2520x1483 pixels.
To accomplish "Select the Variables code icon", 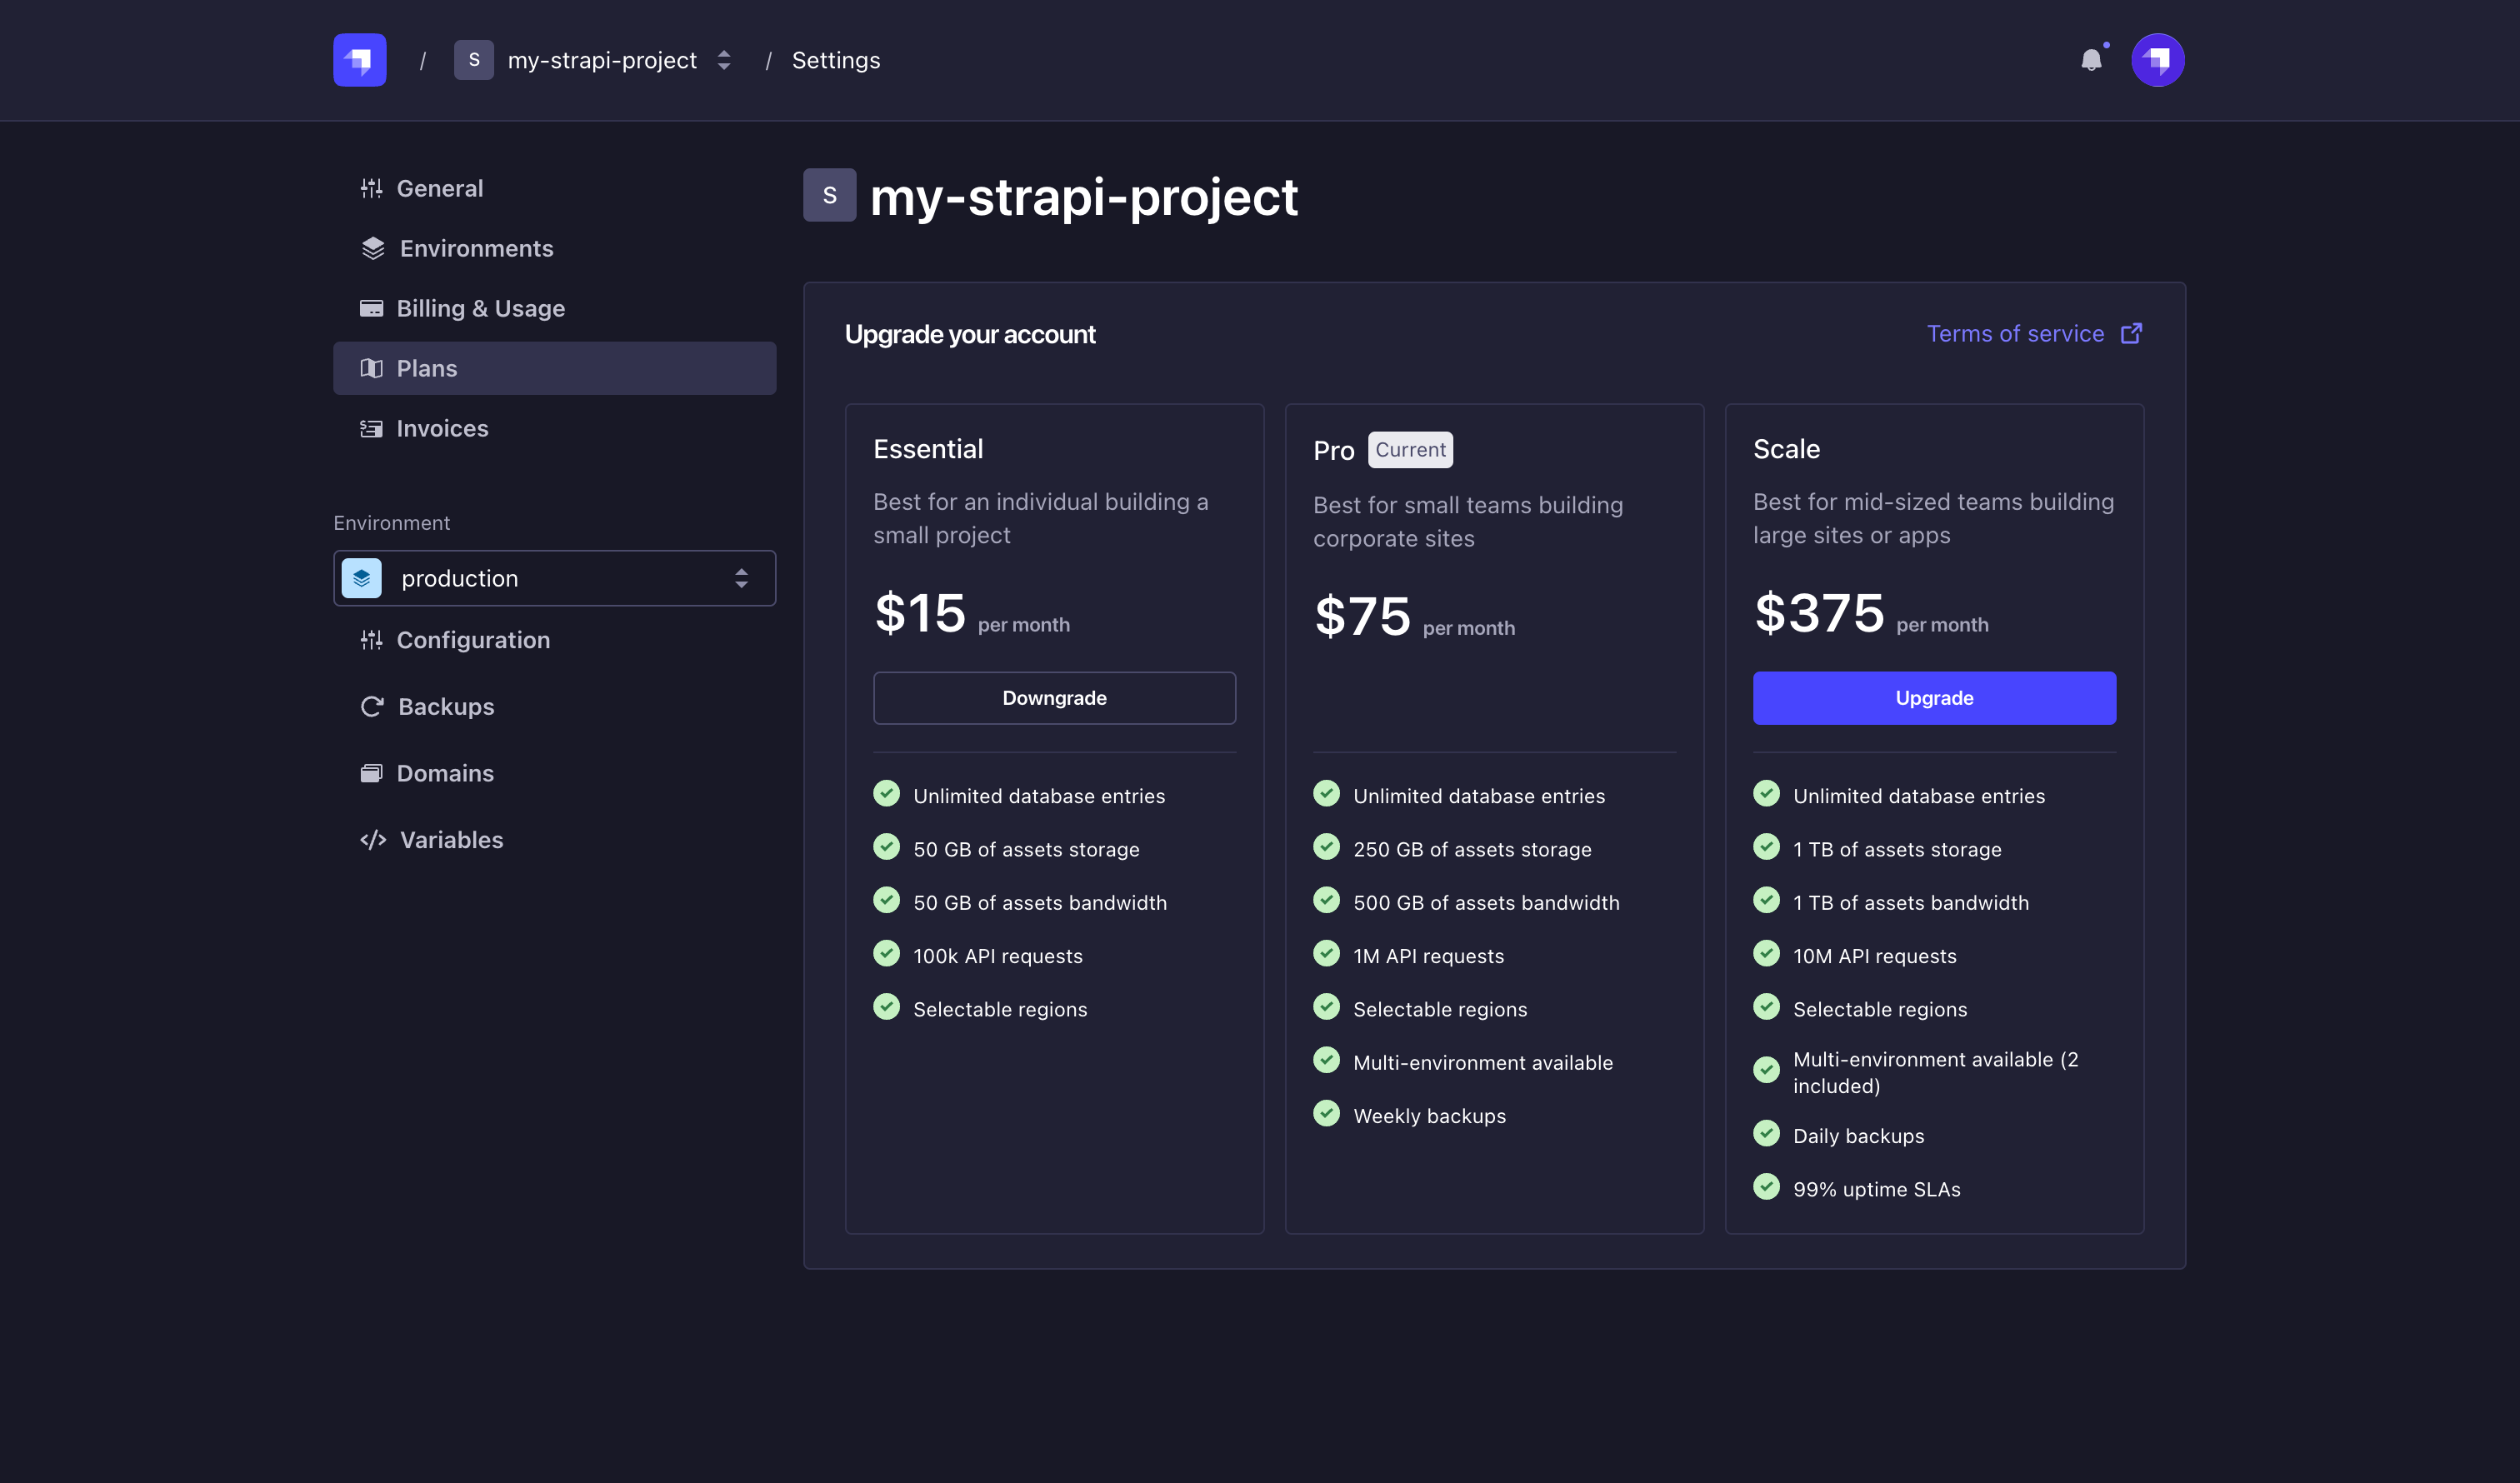I will point(373,840).
